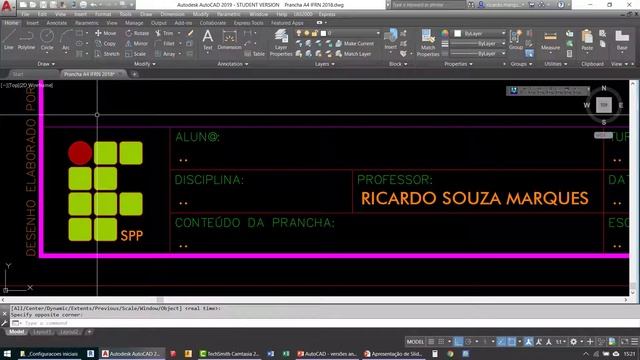This screenshot has width=640, height=360.
Task: Open Windows Start menu
Action: tap(7, 353)
